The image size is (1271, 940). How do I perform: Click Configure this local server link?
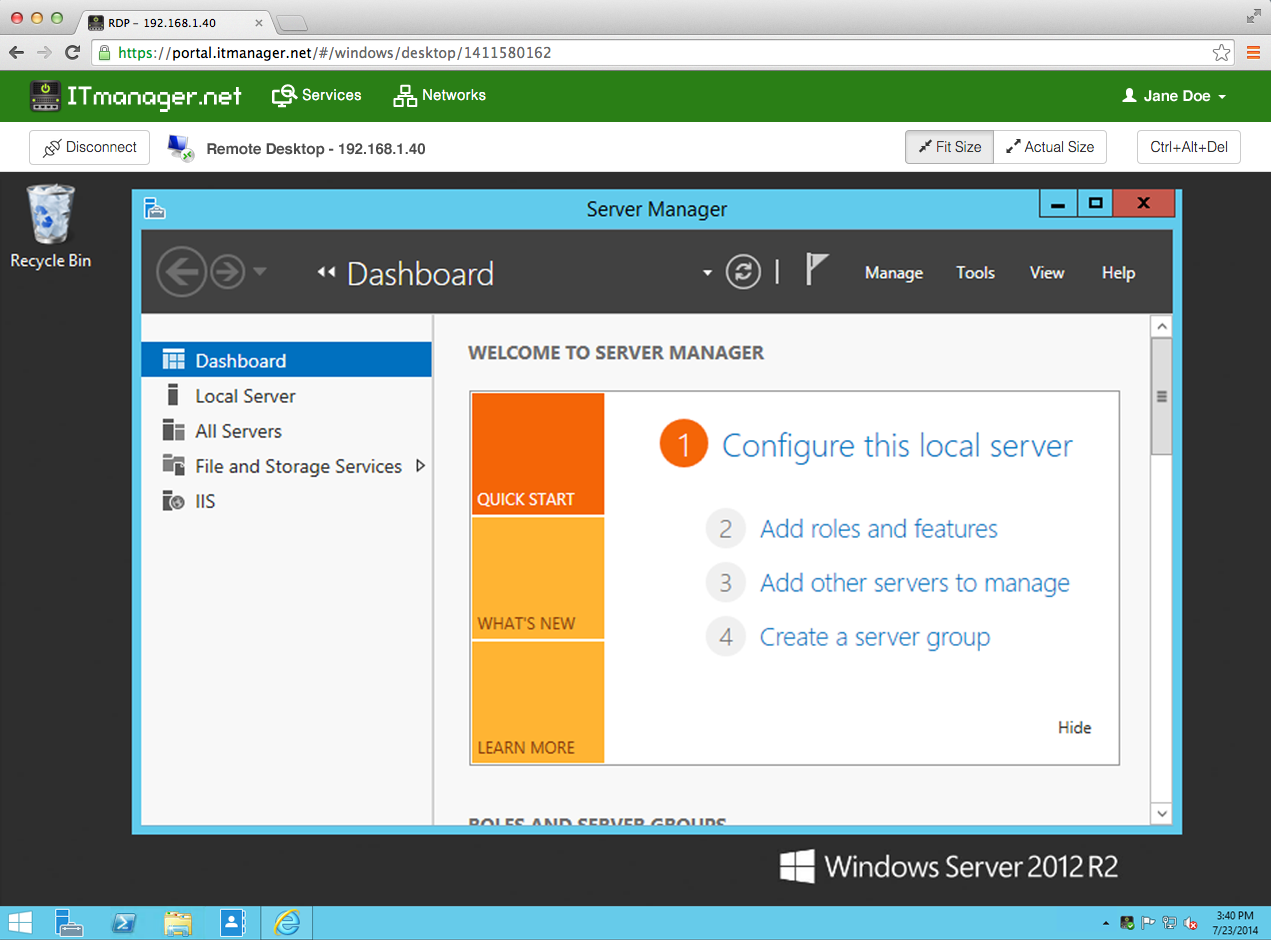click(x=897, y=446)
